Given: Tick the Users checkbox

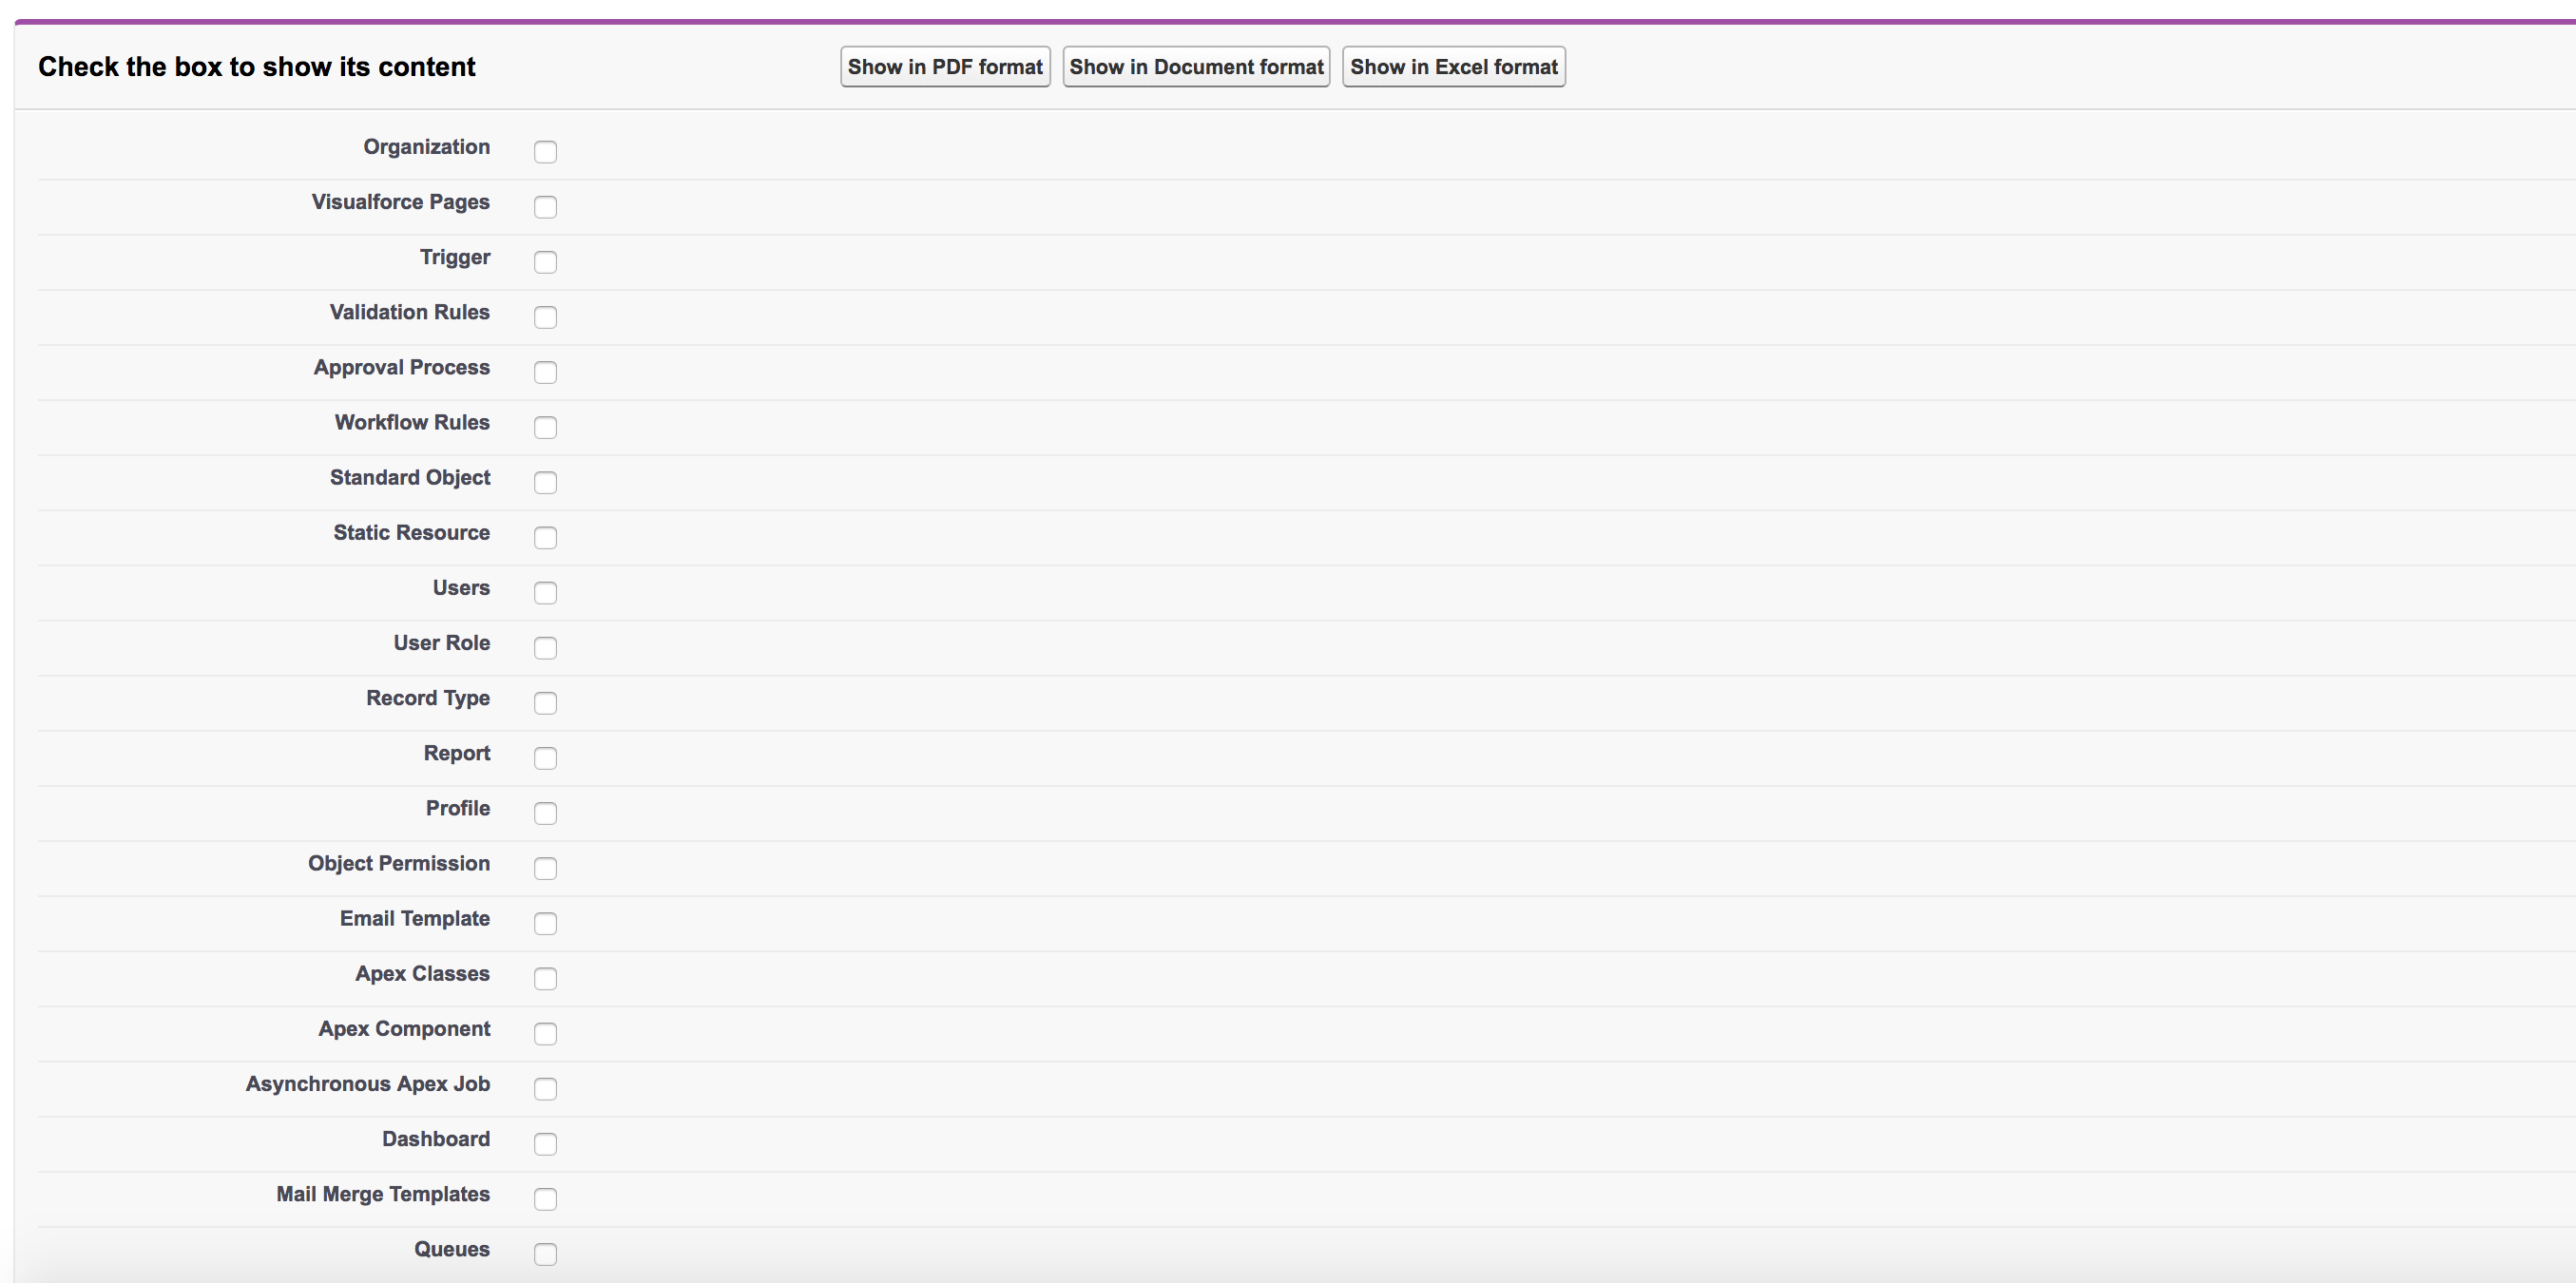Looking at the screenshot, I should click(x=545, y=593).
